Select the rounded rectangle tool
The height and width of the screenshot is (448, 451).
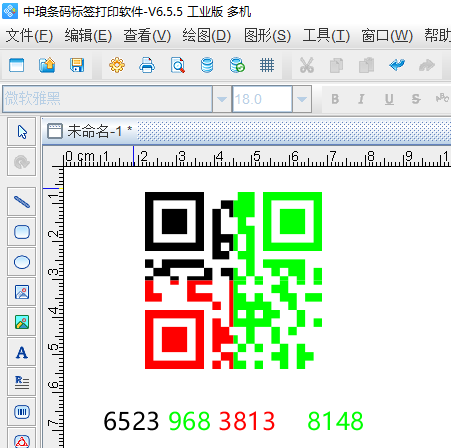pyautogui.click(x=22, y=232)
